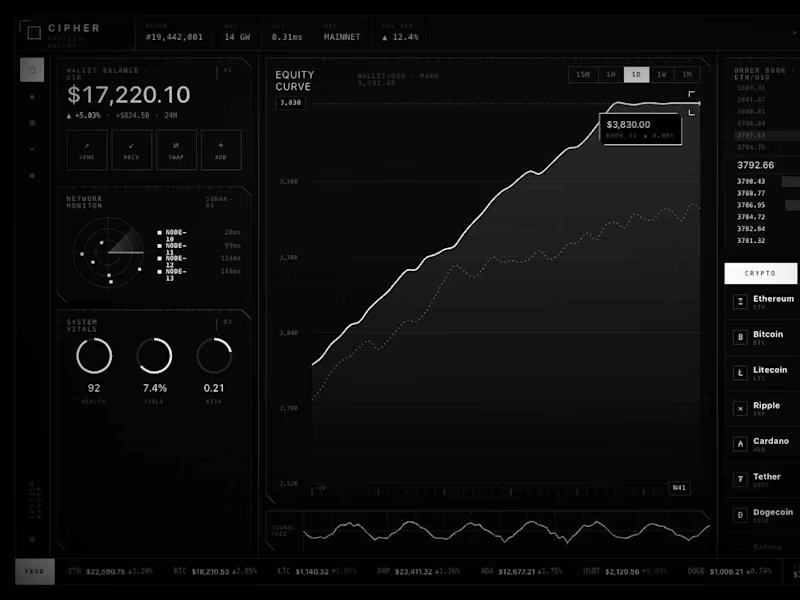
Task: Click the BTC $18,210.53 ticker entry
Action: click(x=215, y=571)
